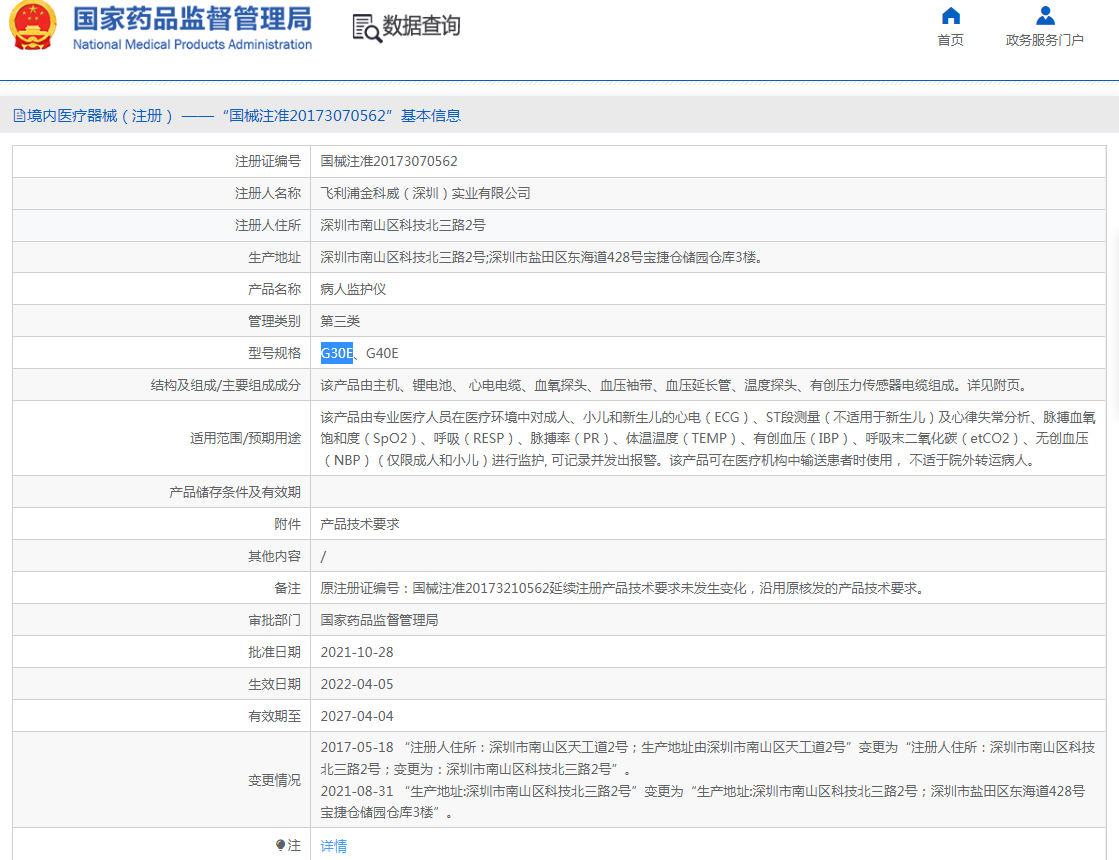1119x860 pixels.
Task: Click the 国家药品监督管理局 site title
Action: pyautogui.click(x=193, y=19)
